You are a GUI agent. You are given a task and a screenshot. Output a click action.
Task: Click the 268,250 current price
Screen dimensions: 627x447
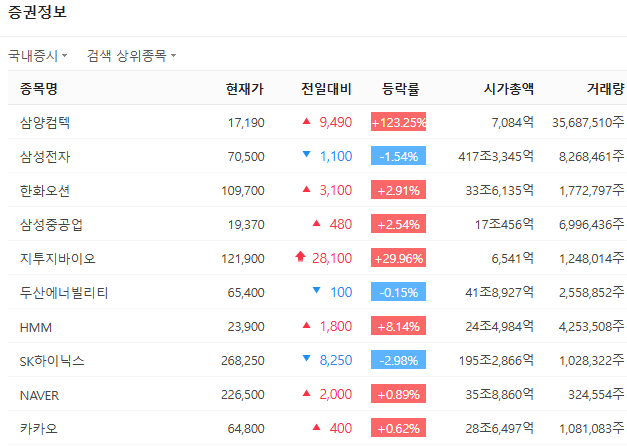[243, 360]
